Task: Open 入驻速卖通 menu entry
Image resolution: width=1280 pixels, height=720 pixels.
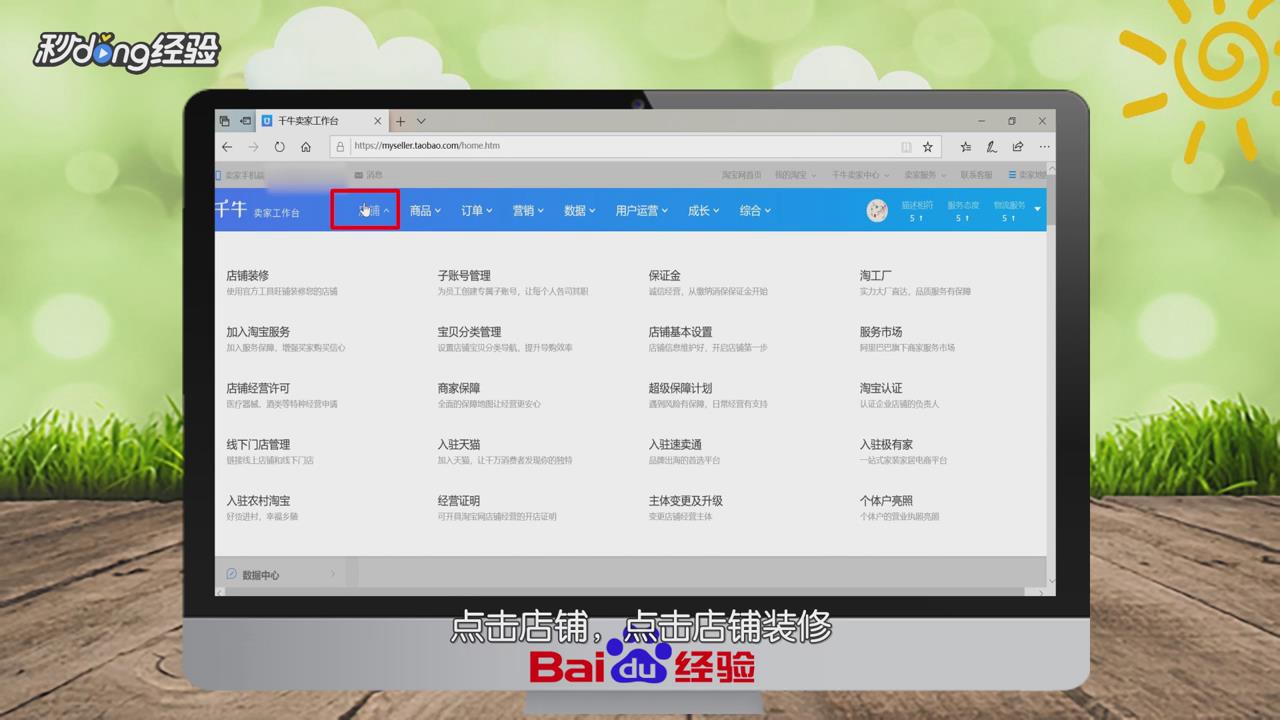Action: pyautogui.click(x=675, y=444)
